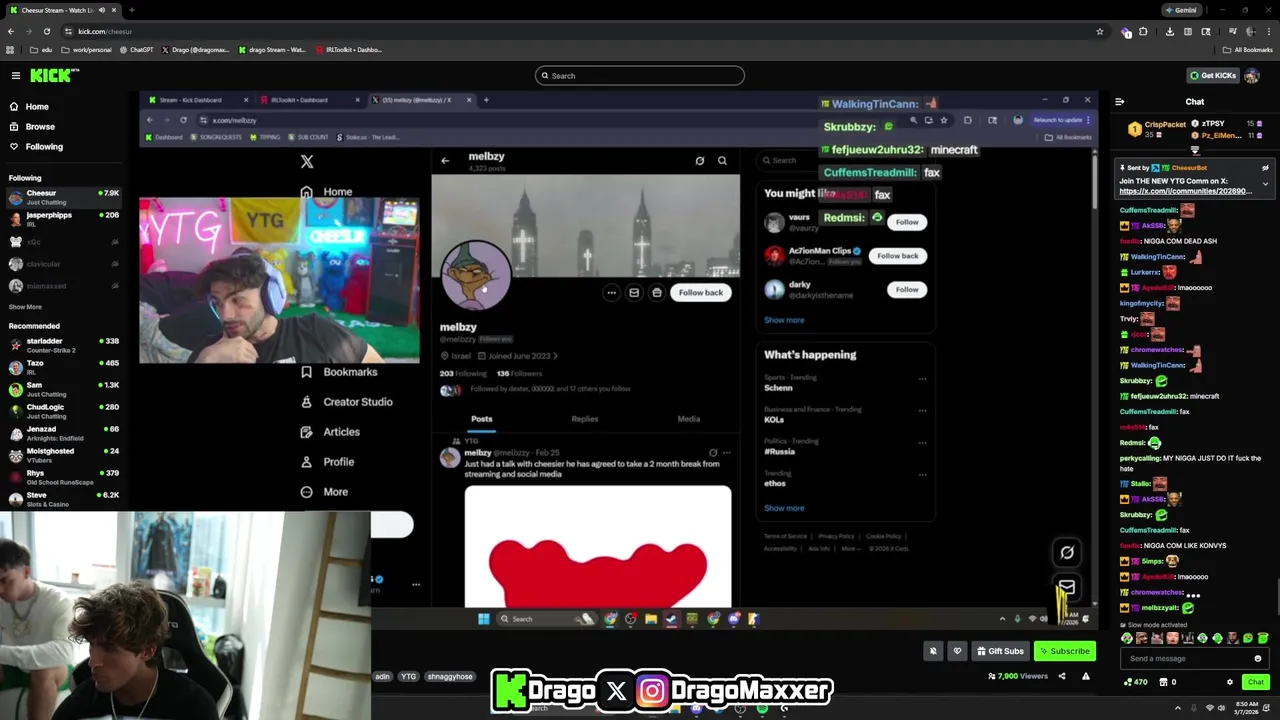Viewport: 1280px width, 720px height.
Task: Open the Kick hamburger menu
Action: click(x=16, y=75)
